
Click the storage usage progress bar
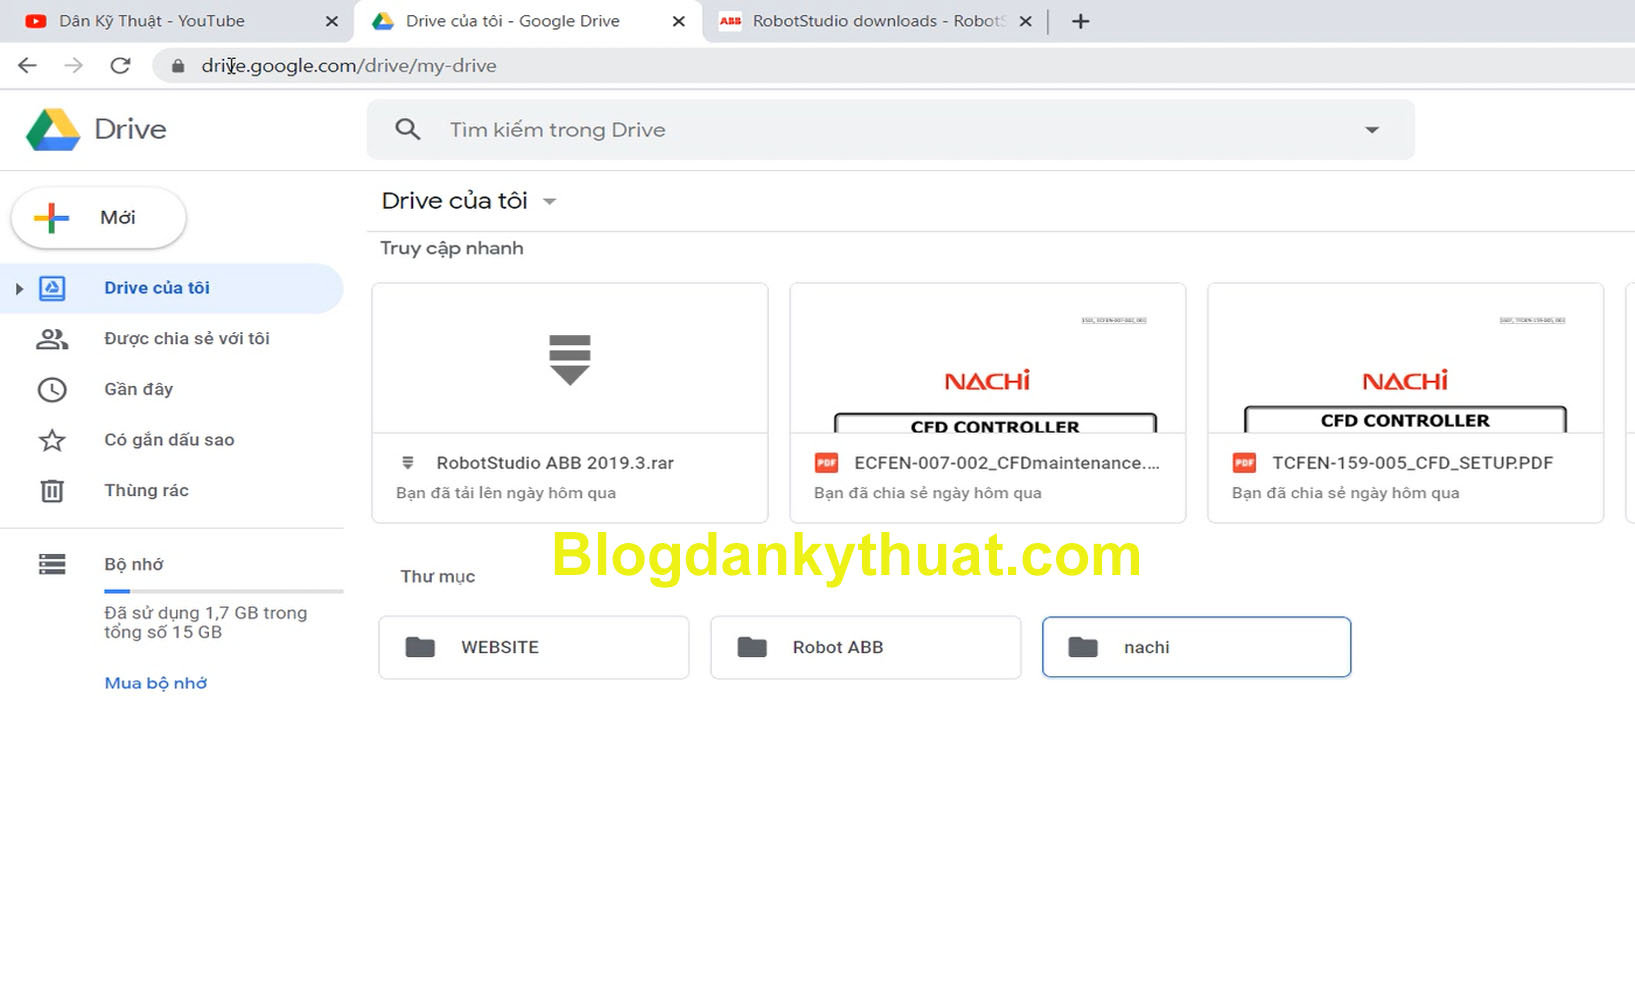(x=223, y=591)
